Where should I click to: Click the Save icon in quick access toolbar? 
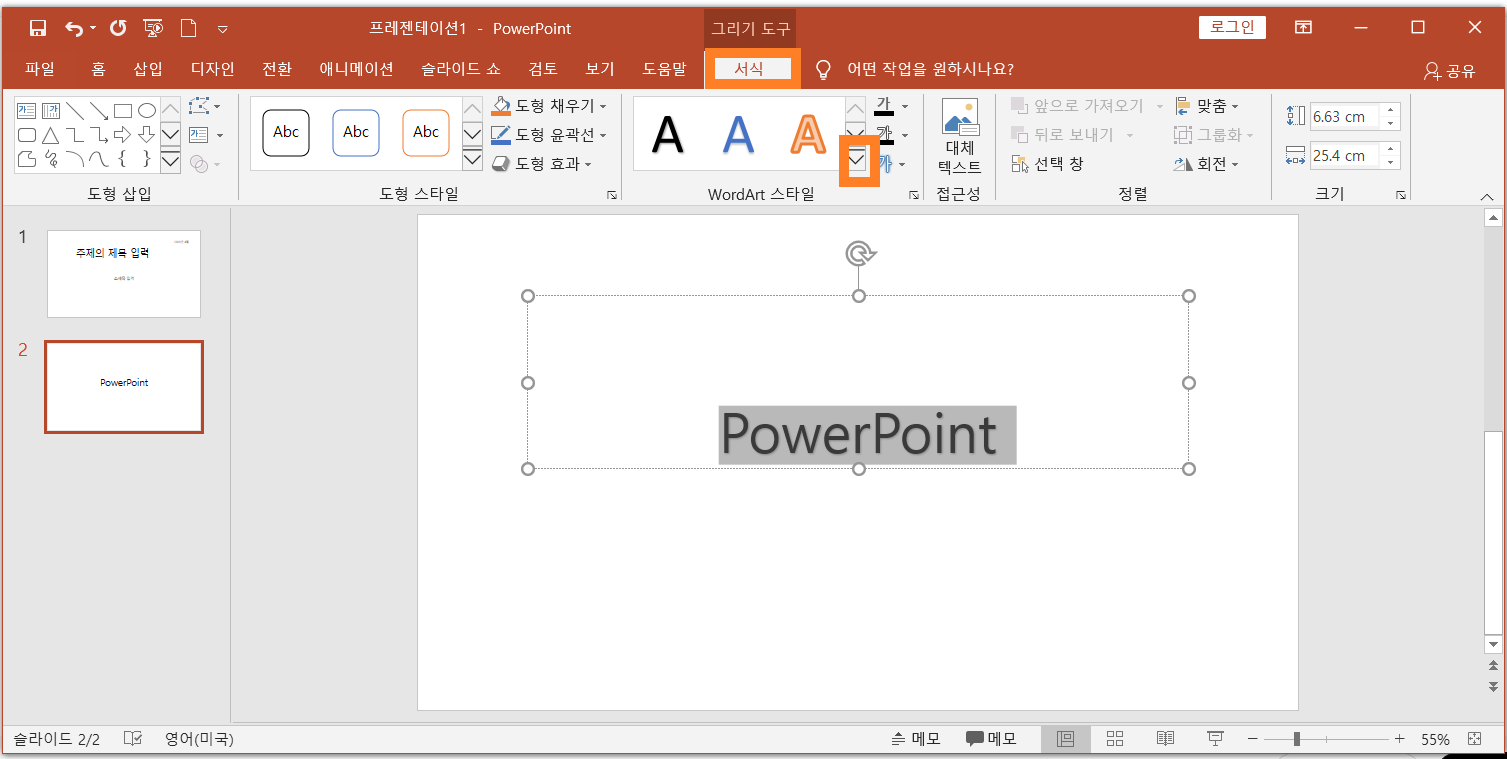[x=38, y=28]
